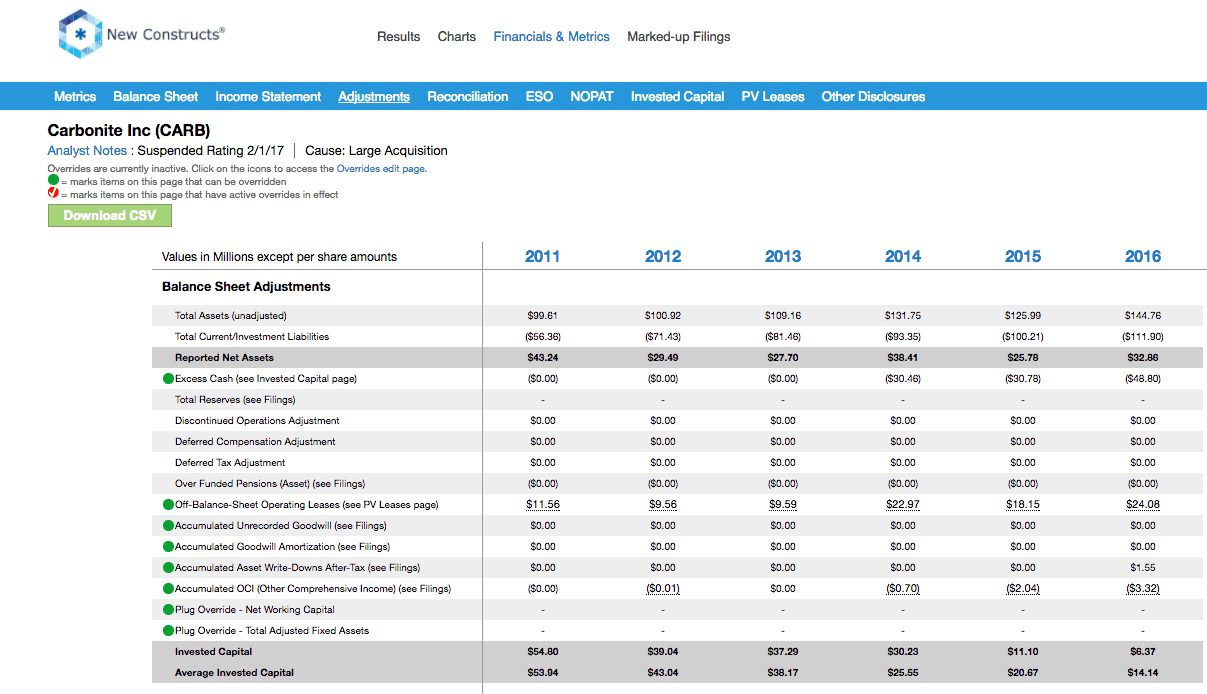
Task: Open the 2011 operating leases value $11.56
Action: (543, 505)
